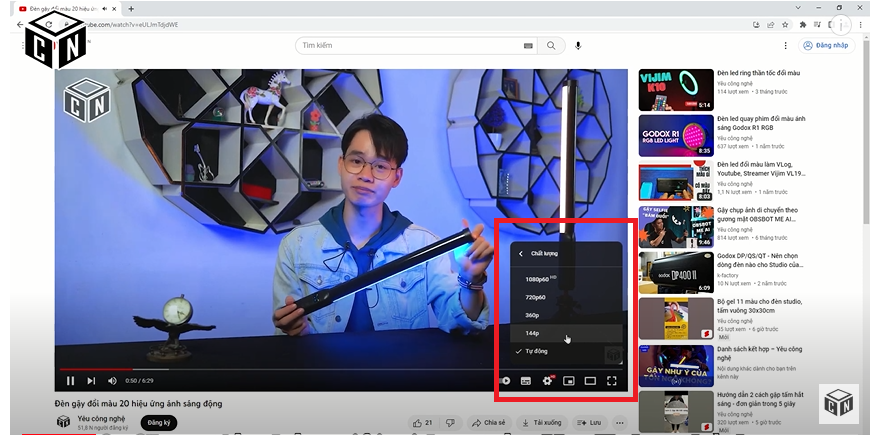Screen dimensions: 870x435
Task: Pause the video playback
Action: click(70, 381)
